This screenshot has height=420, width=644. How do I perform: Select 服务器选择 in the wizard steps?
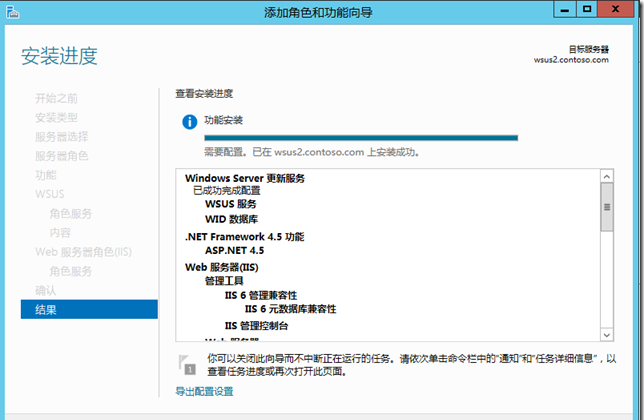click(x=62, y=137)
